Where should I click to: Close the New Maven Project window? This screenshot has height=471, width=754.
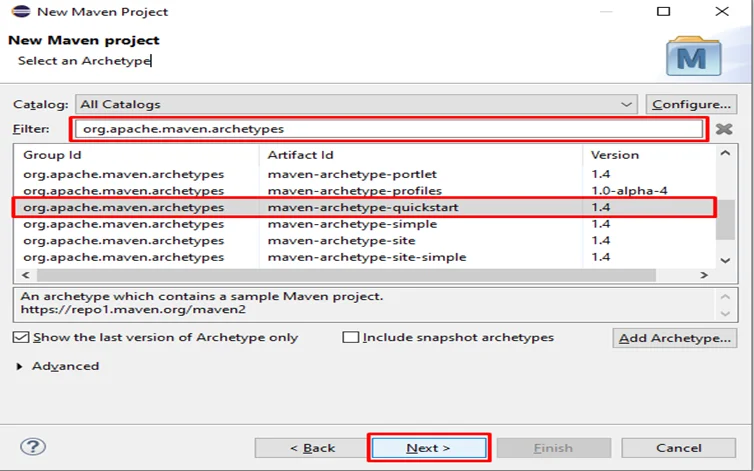pyautogui.click(x=722, y=11)
